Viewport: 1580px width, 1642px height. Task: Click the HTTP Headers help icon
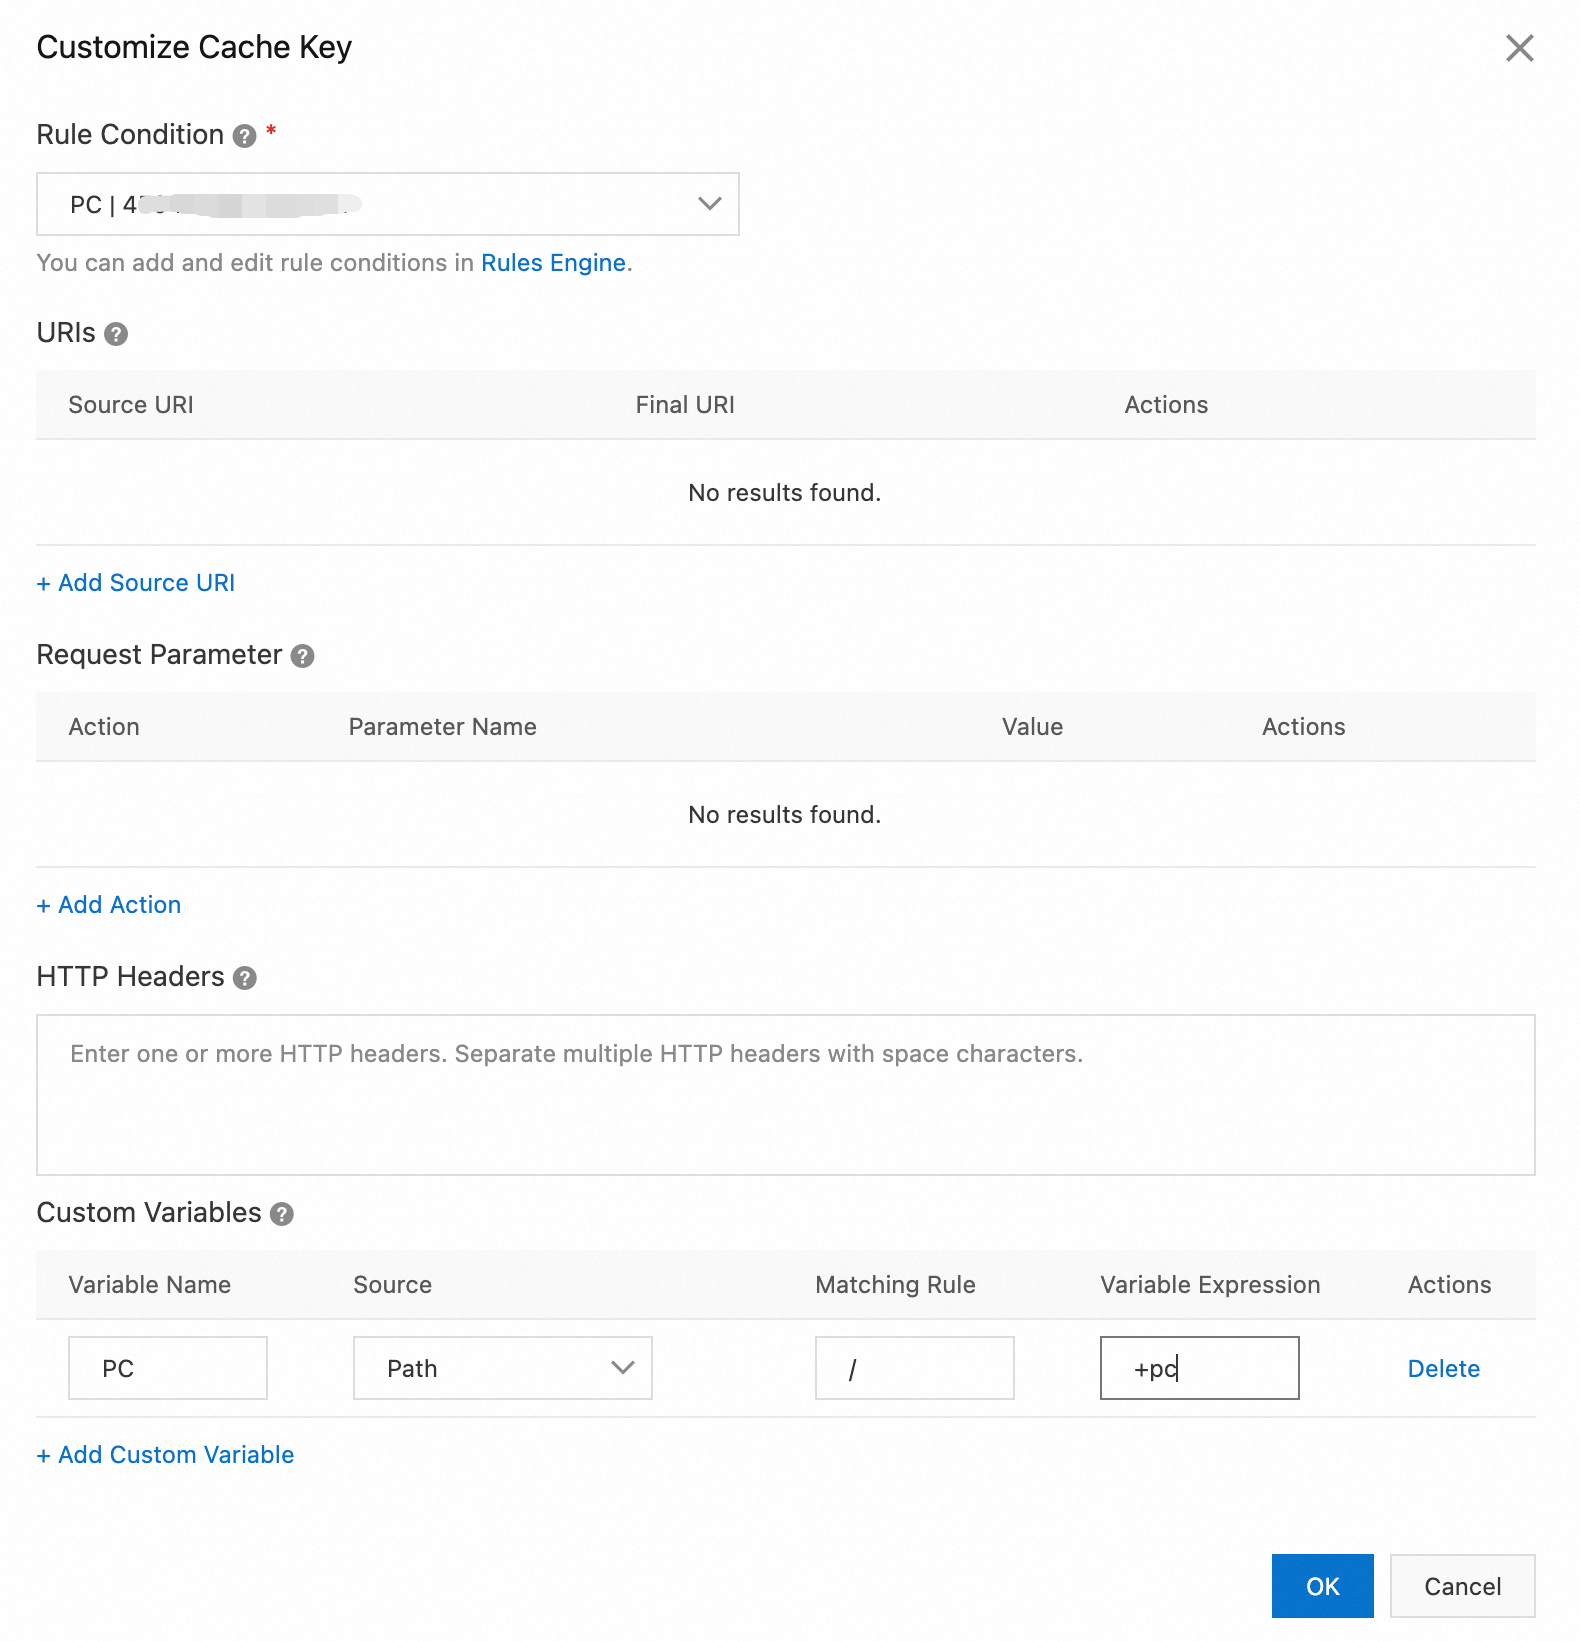pos(245,978)
